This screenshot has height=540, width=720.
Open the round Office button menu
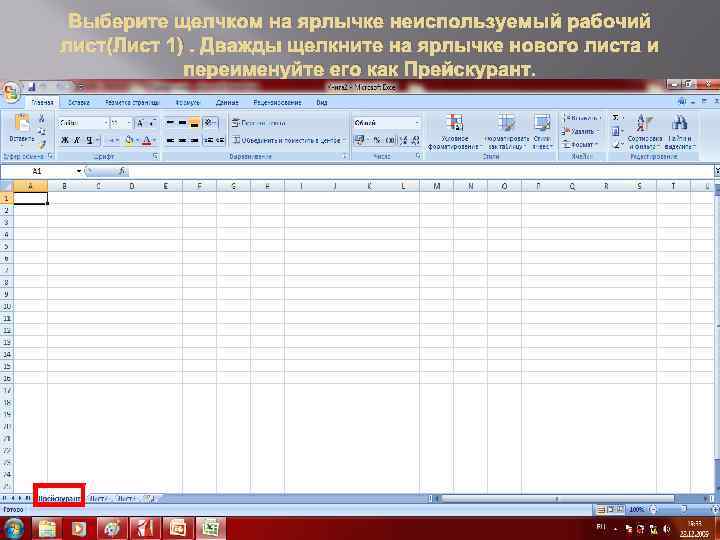(x=11, y=91)
